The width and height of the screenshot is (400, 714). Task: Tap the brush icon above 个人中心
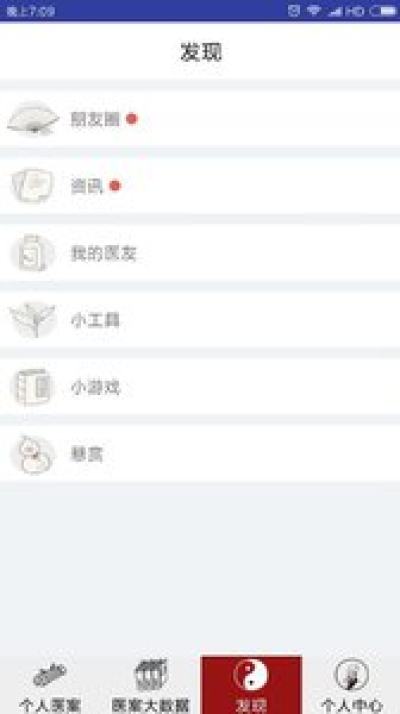click(x=351, y=675)
